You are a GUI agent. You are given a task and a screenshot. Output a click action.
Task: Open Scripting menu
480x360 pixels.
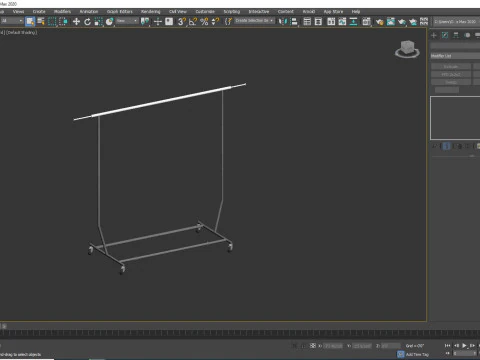[232, 11]
